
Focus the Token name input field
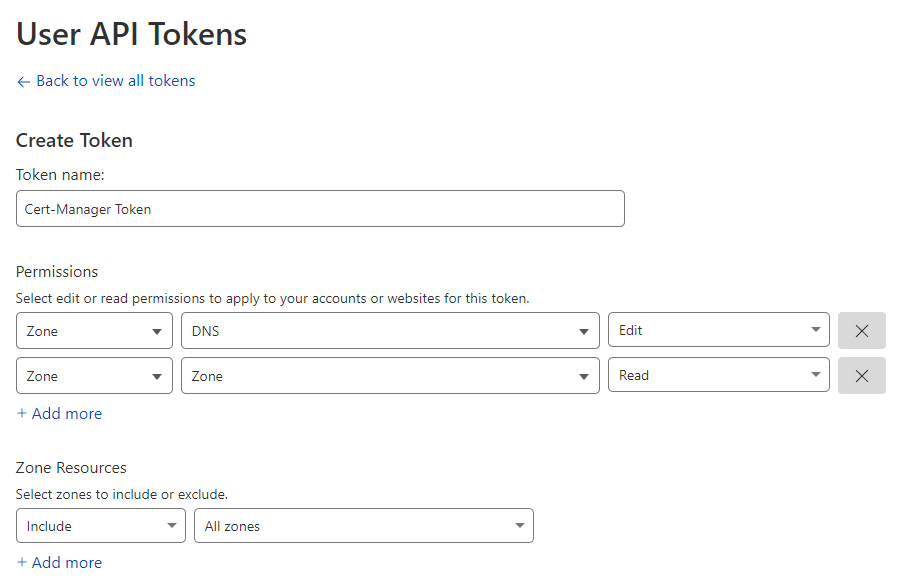(x=320, y=209)
